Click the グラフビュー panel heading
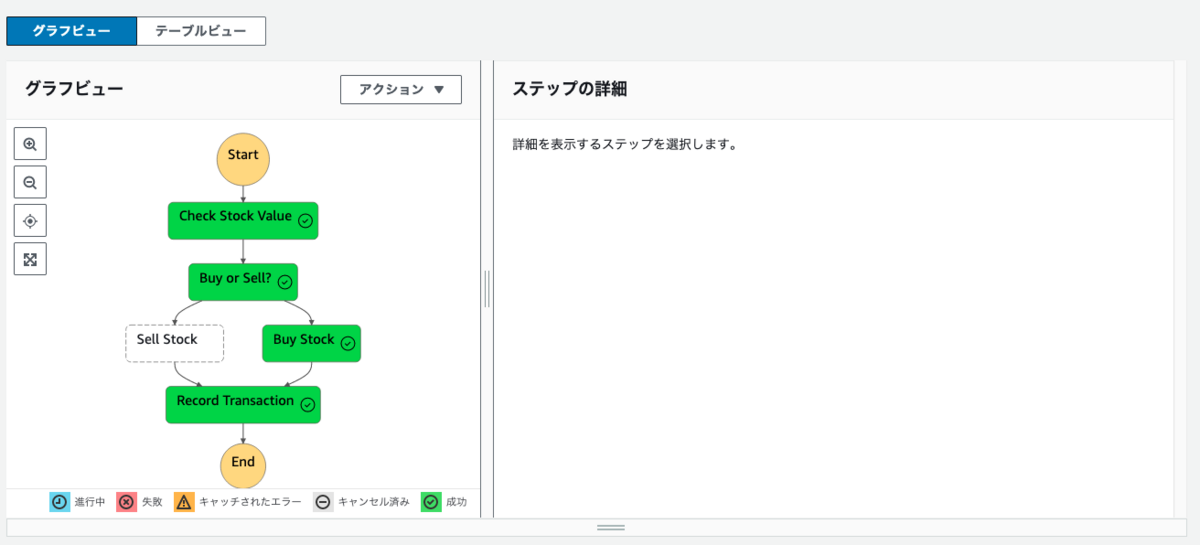The height and width of the screenshot is (545, 1200). pos(74,88)
